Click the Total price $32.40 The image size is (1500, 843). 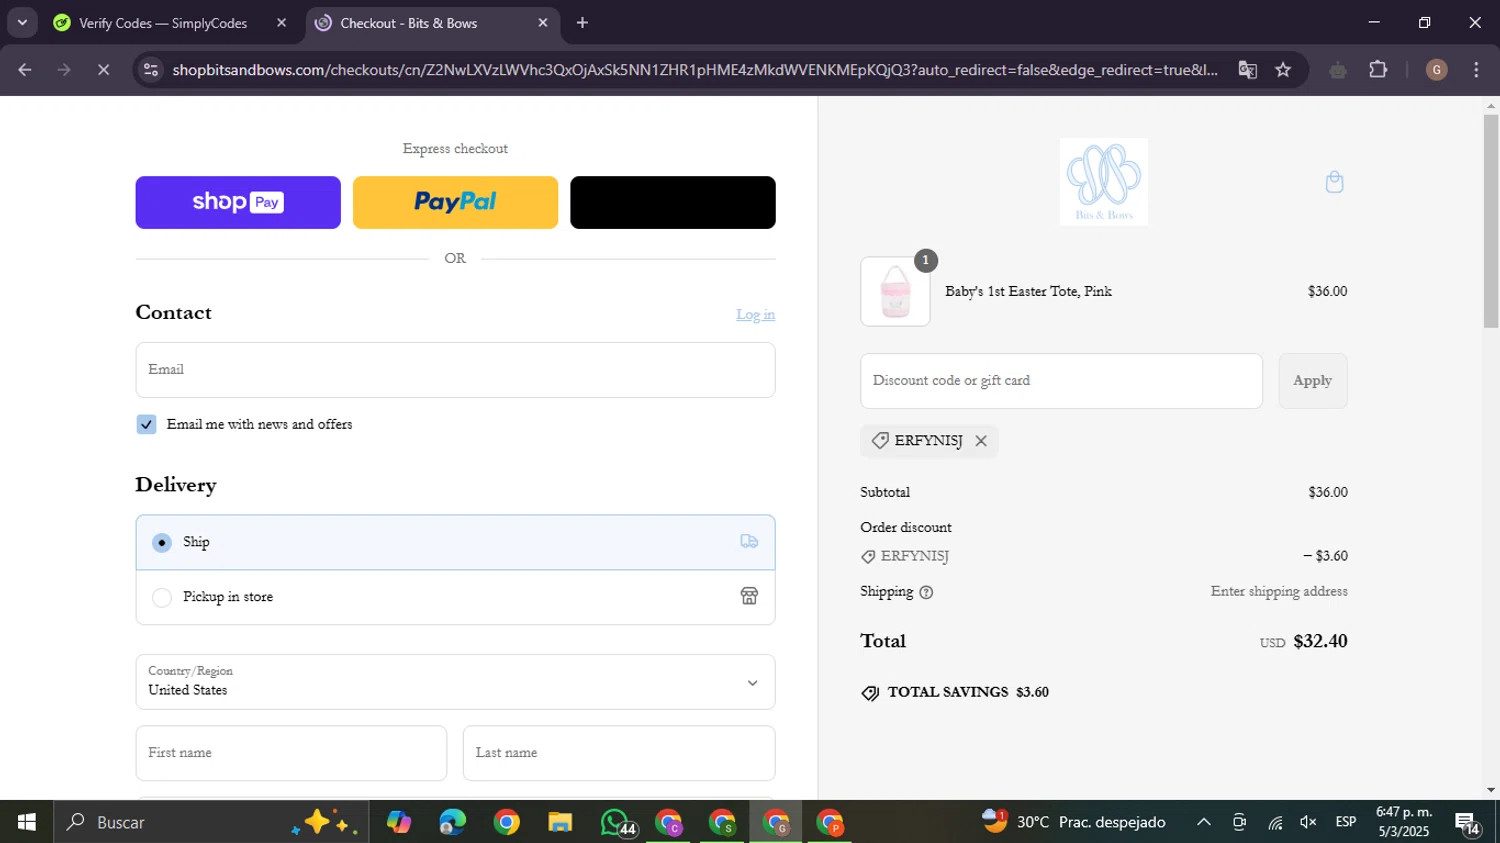click(x=1320, y=642)
